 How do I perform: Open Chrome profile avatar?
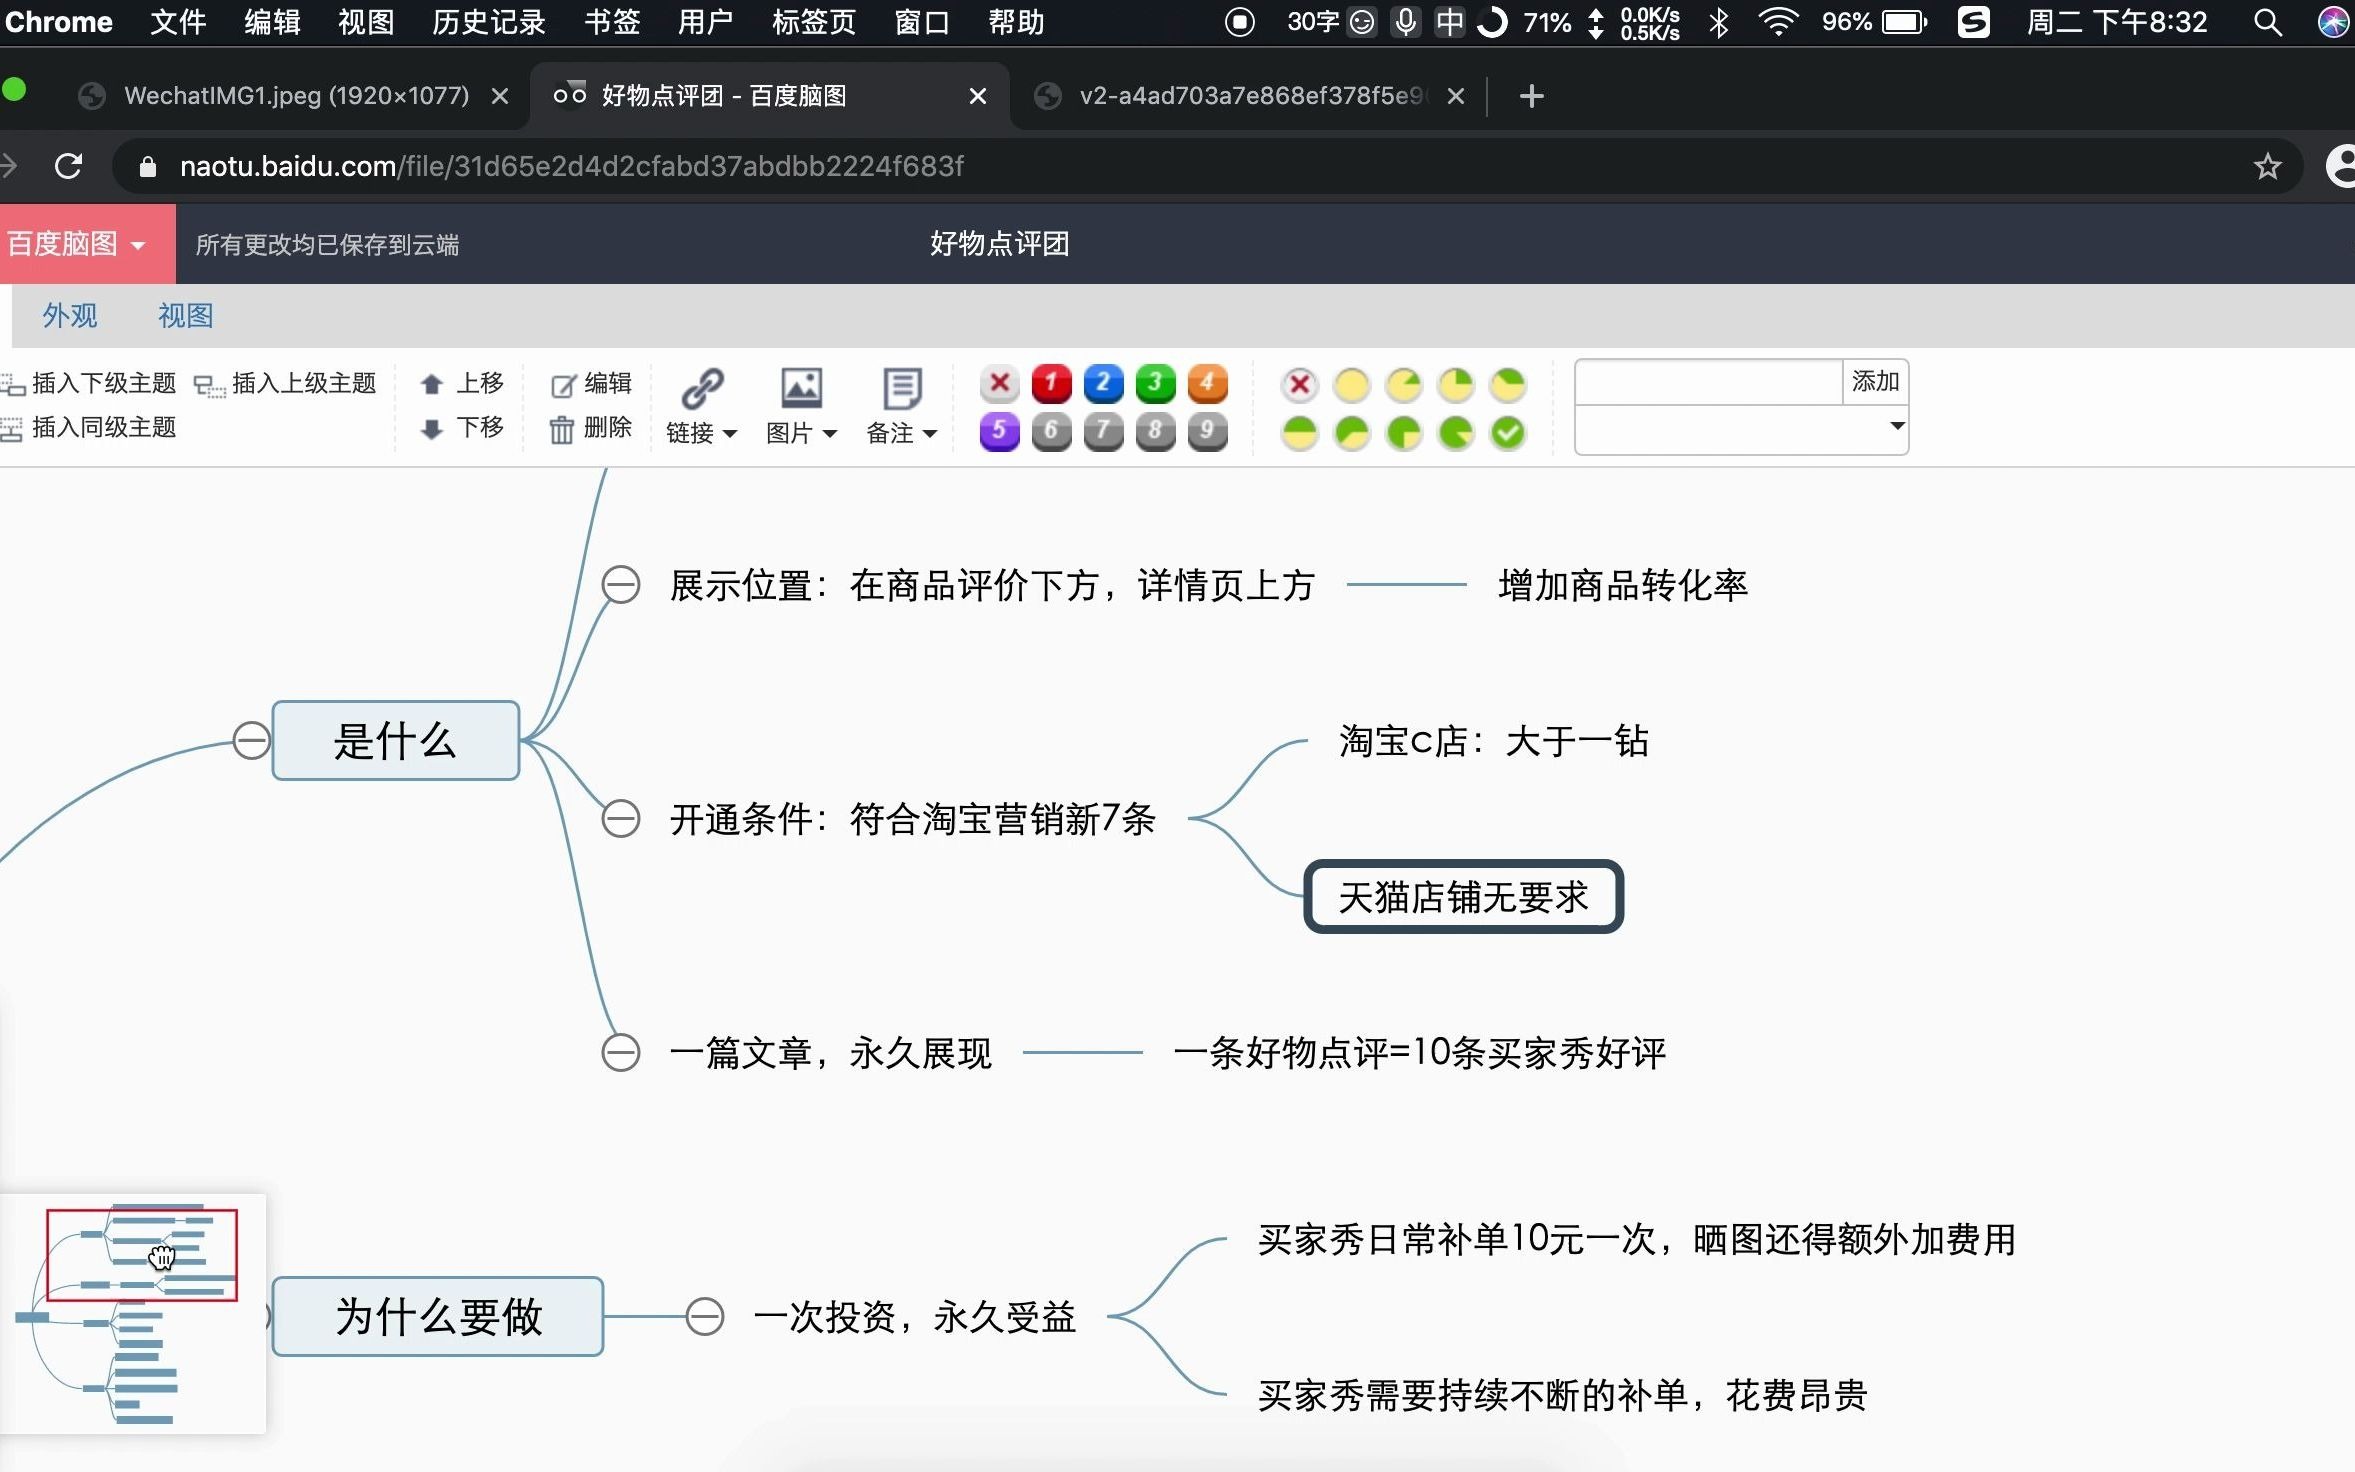[2340, 166]
